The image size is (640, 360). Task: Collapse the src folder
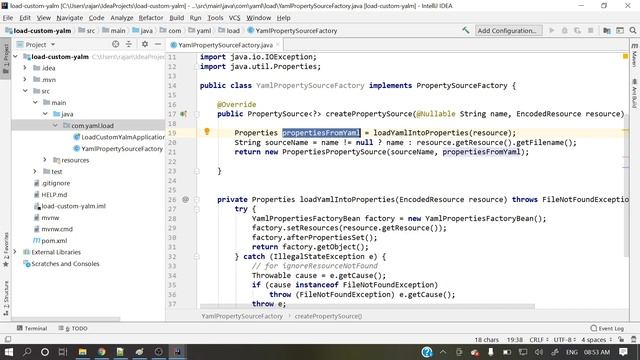[25, 91]
